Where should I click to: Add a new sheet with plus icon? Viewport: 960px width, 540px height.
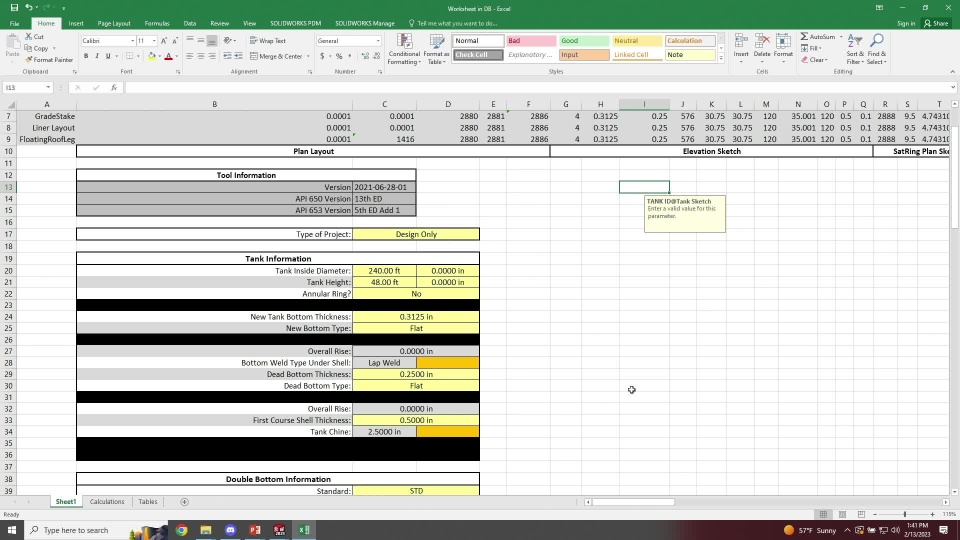pos(184,502)
